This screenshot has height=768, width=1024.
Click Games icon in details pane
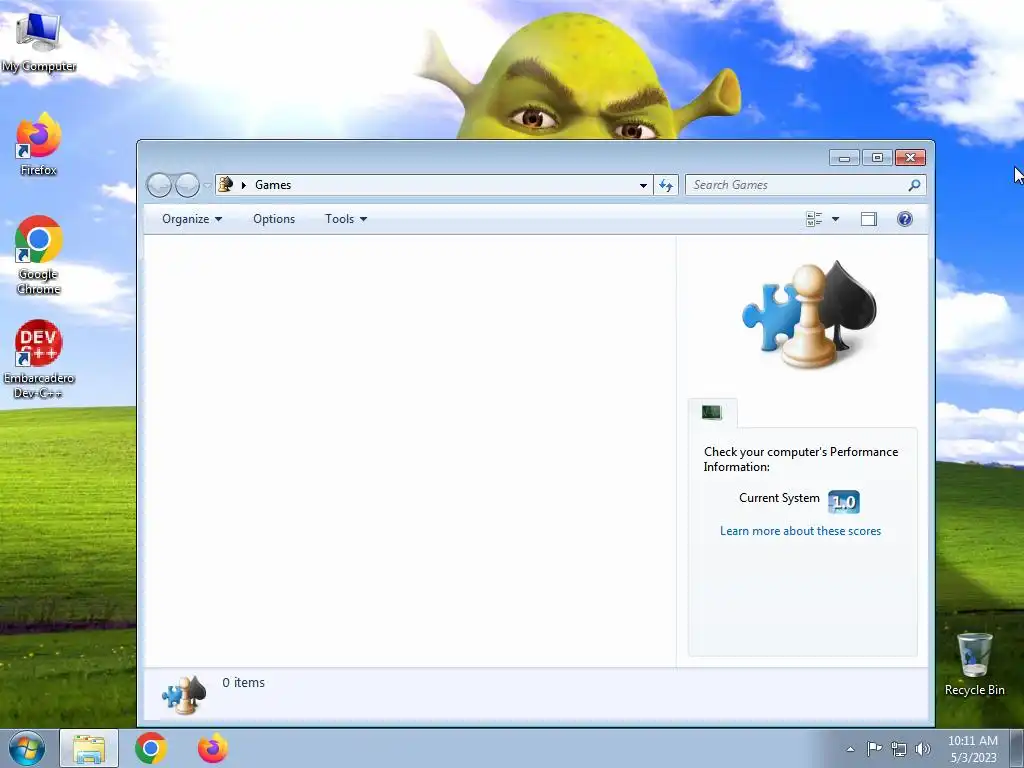tap(184, 694)
